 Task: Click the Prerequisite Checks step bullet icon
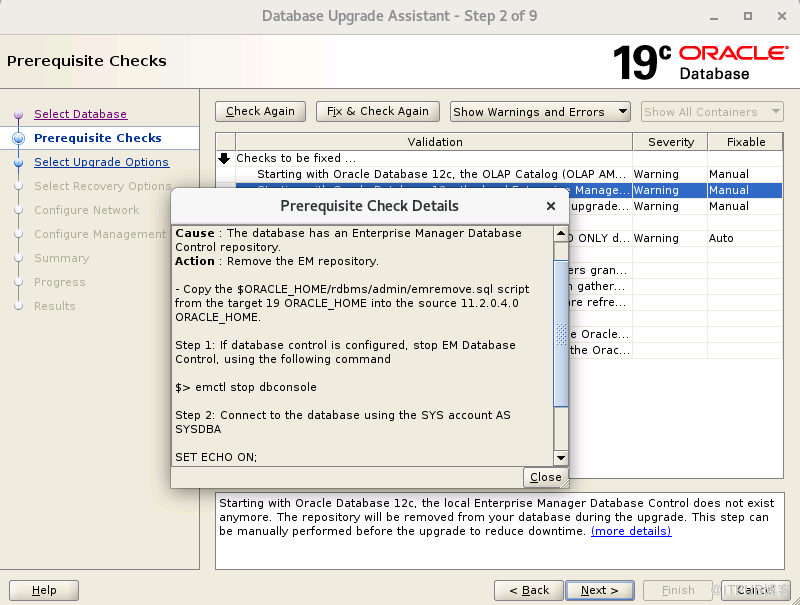[18, 138]
